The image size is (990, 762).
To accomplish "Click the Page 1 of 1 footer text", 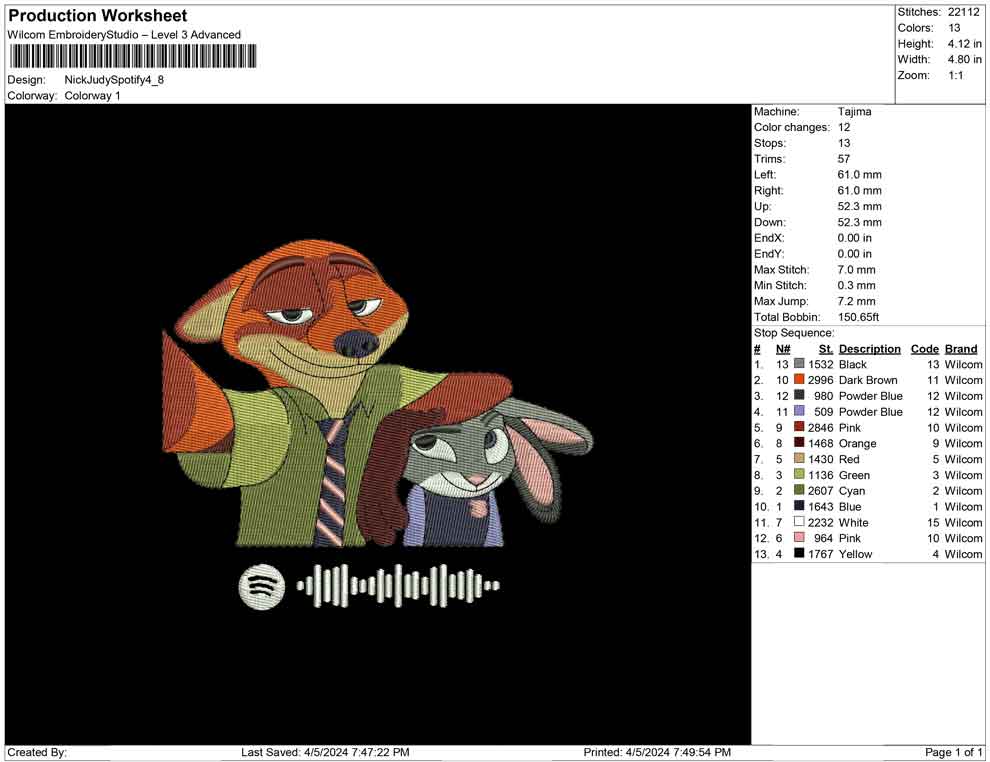I will (x=954, y=752).
